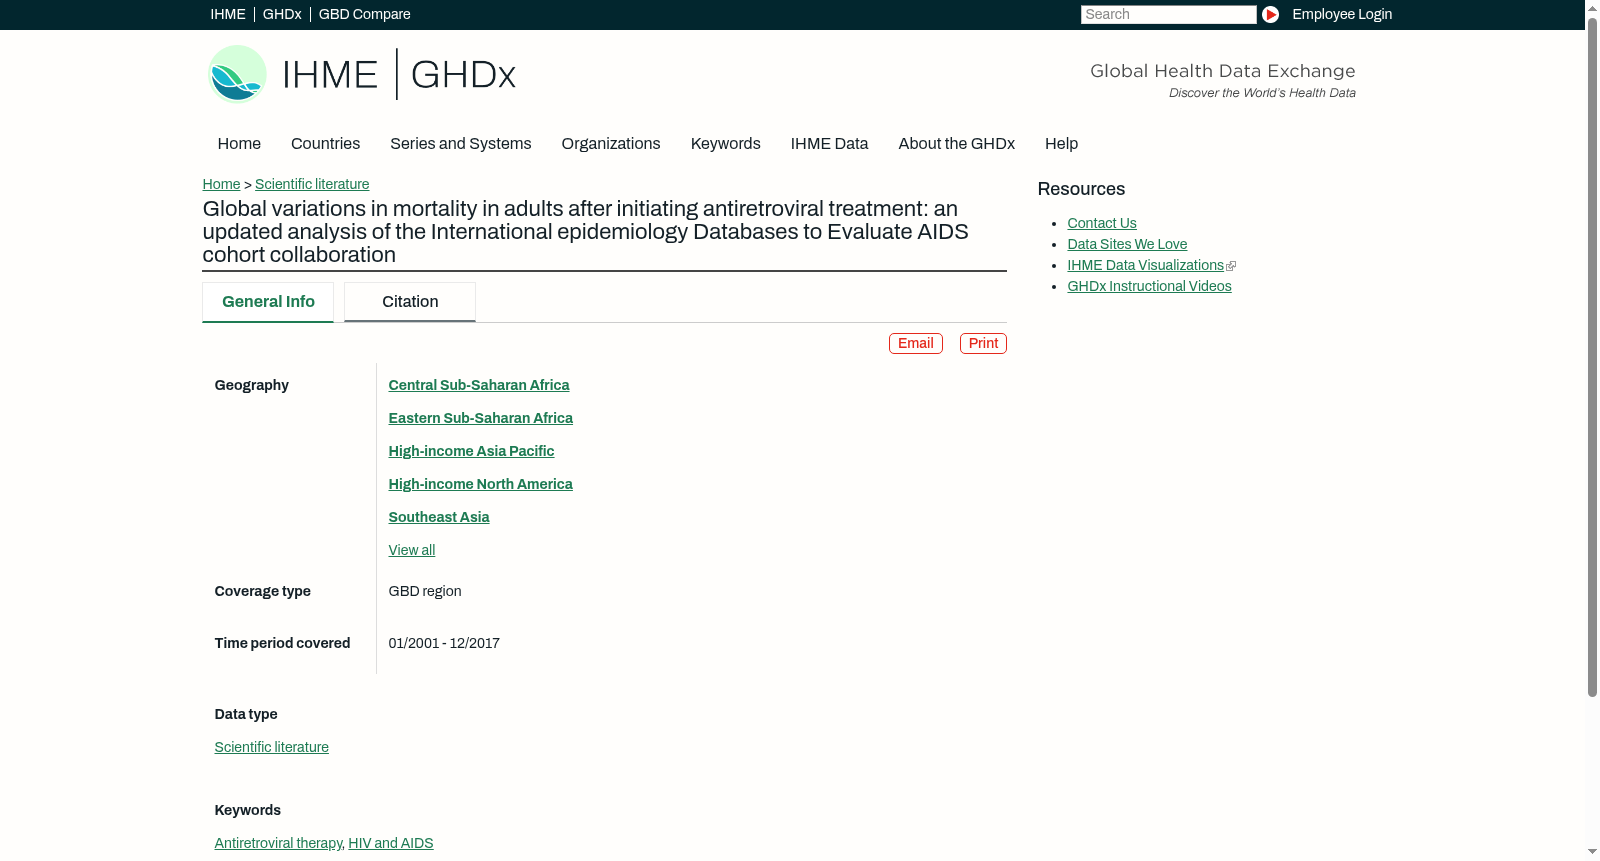Click the 'Geography' field label
Screen dimensions: 1600x861
click(252, 385)
